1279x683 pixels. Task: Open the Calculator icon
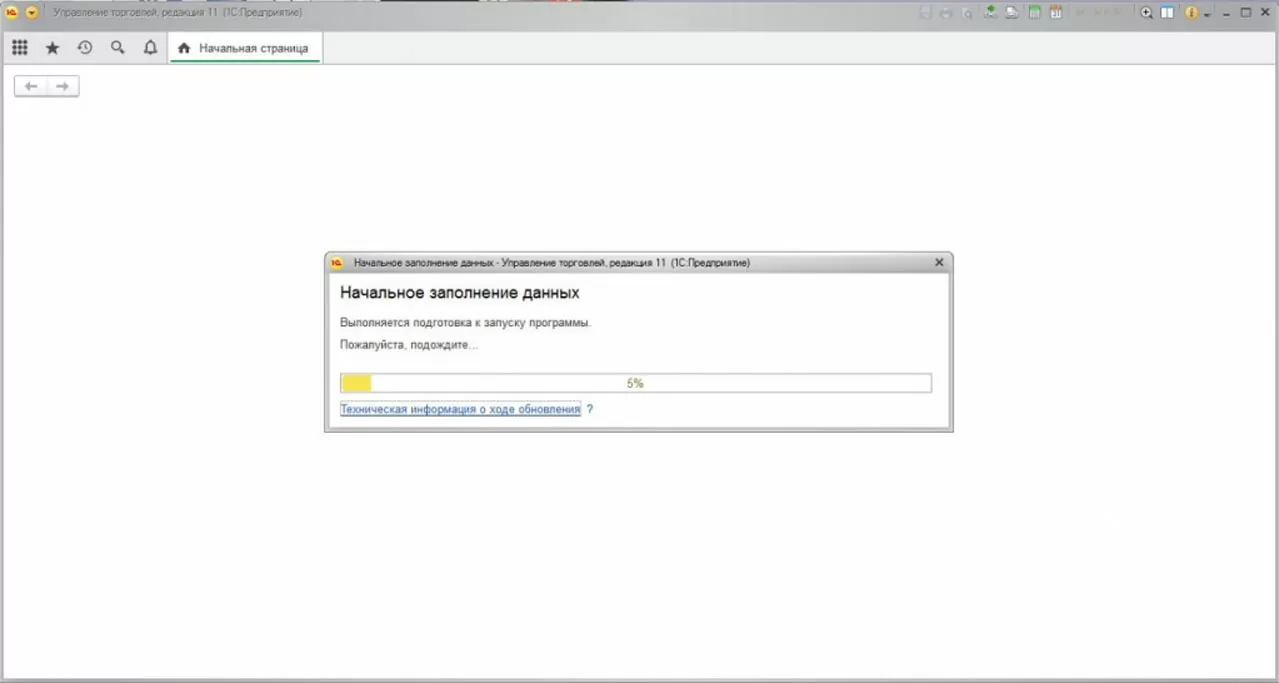coord(1035,13)
